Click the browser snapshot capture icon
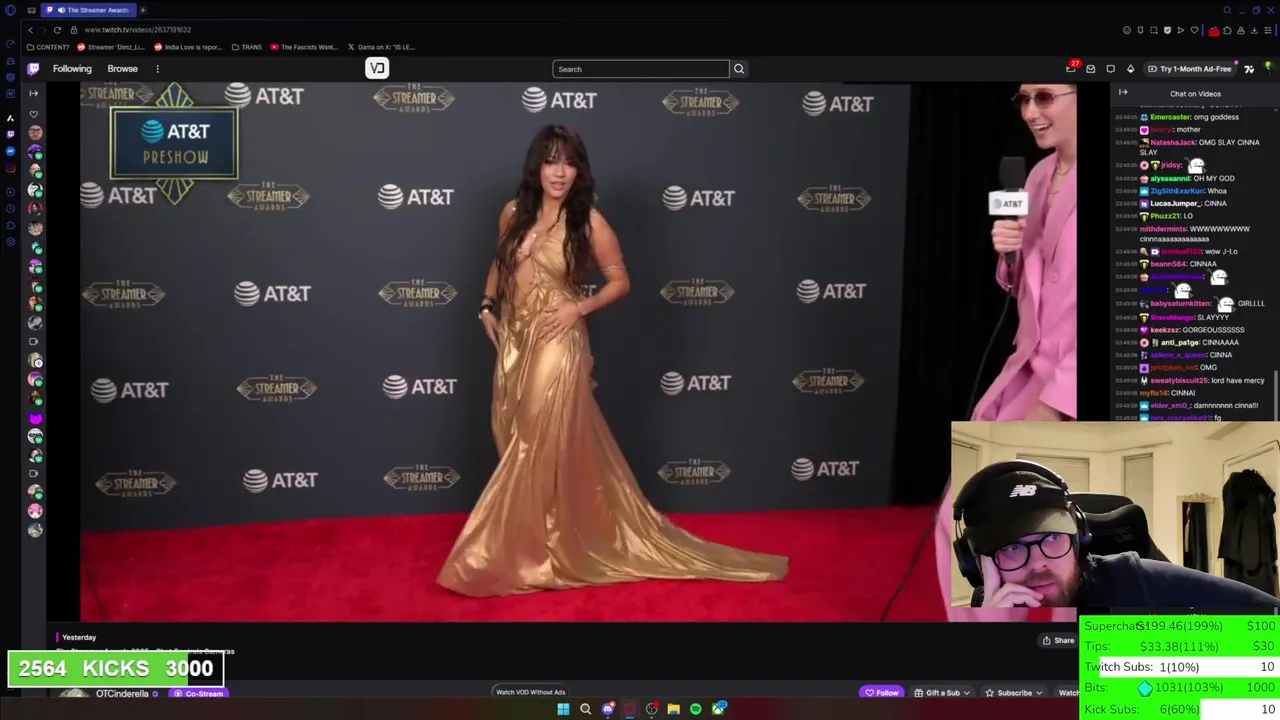Screen dimensions: 1280x720 point(1153,30)
